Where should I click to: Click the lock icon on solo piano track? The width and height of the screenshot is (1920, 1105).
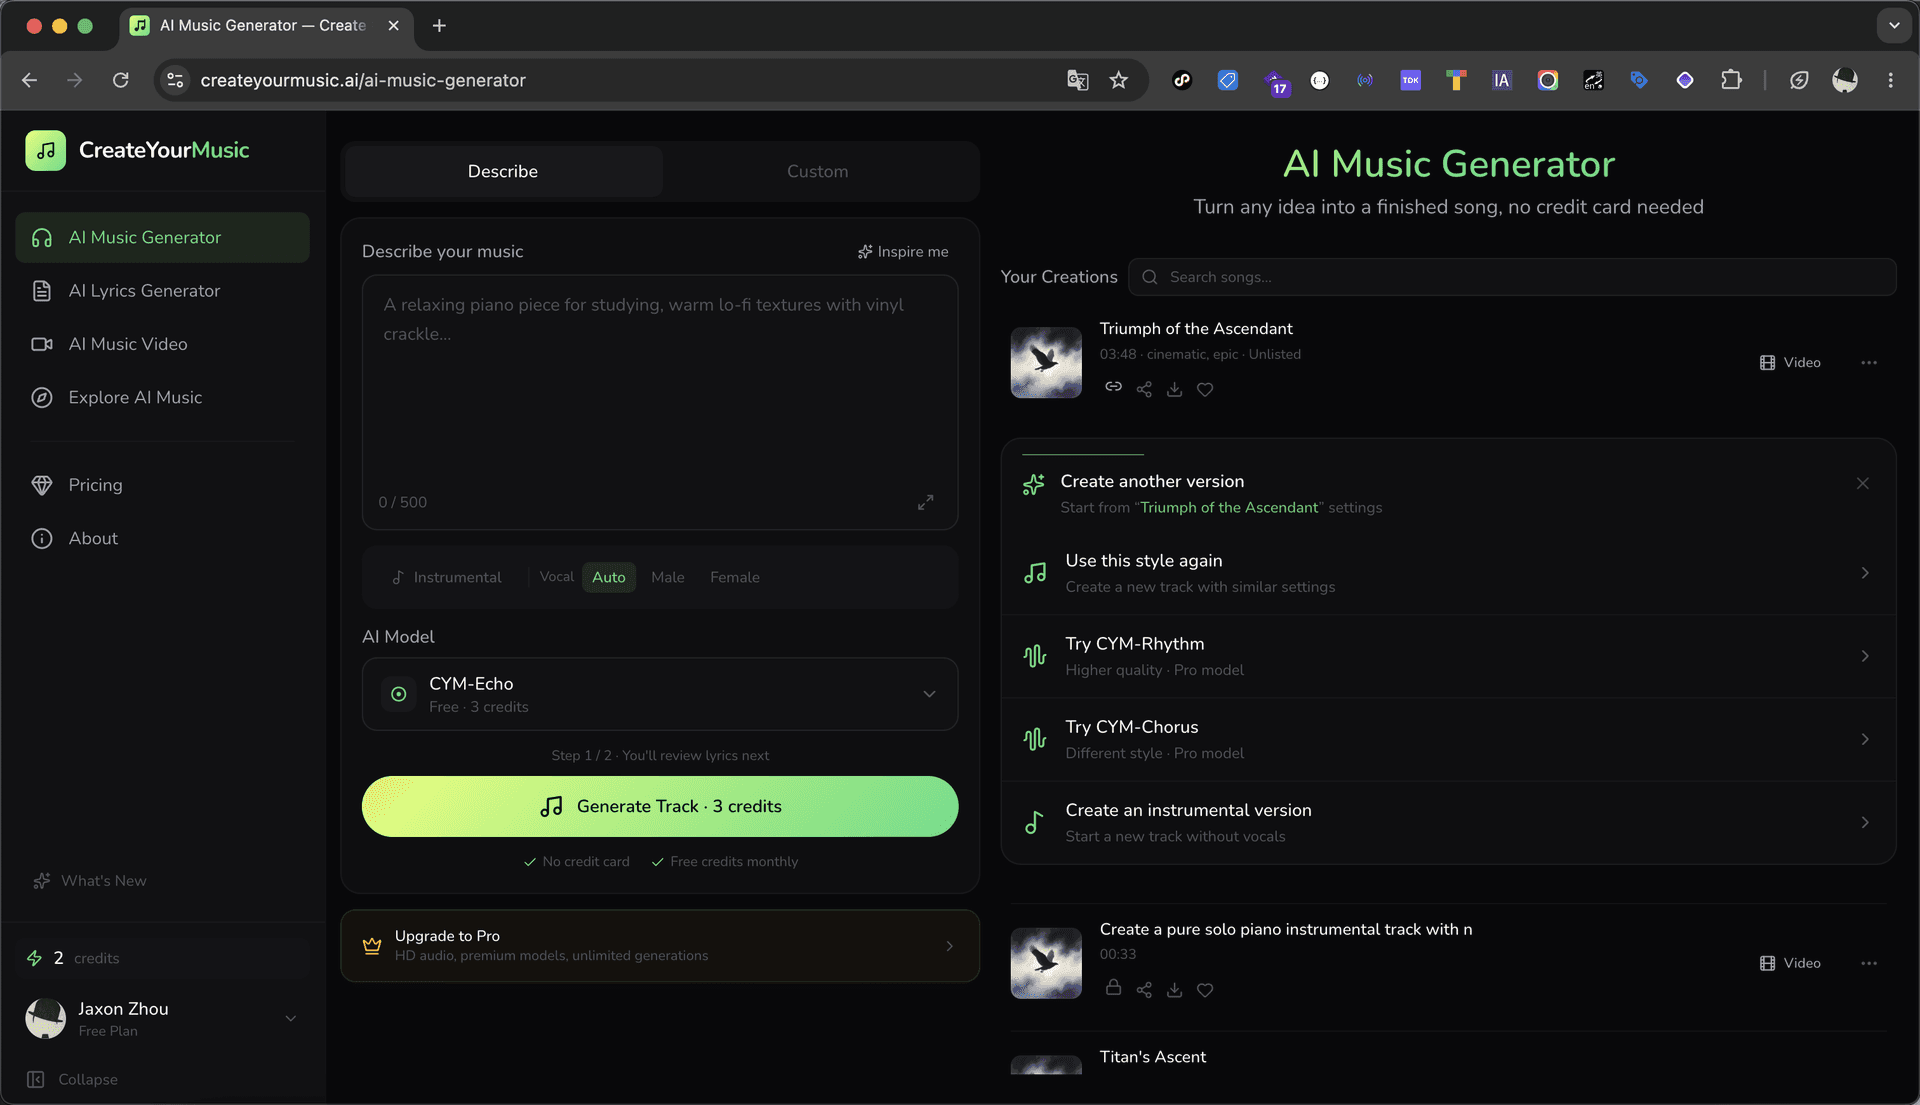(1113, 988)
